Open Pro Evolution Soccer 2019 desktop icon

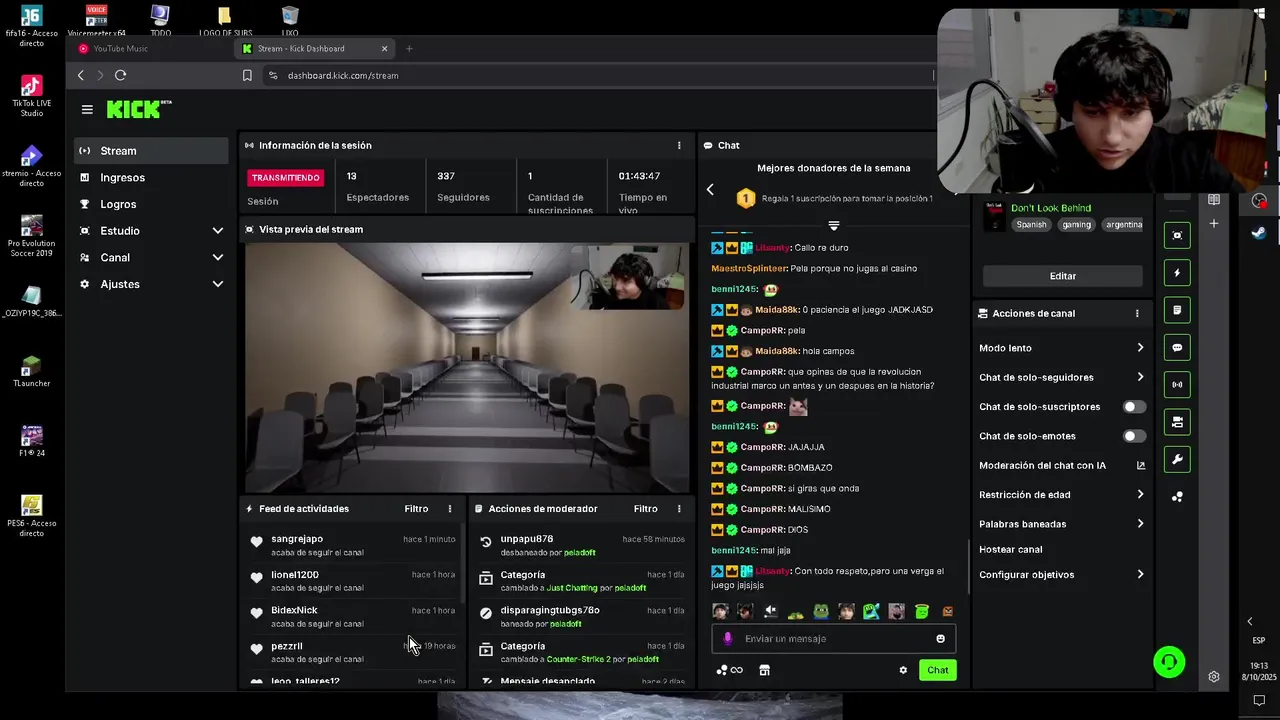pos(32,236)
